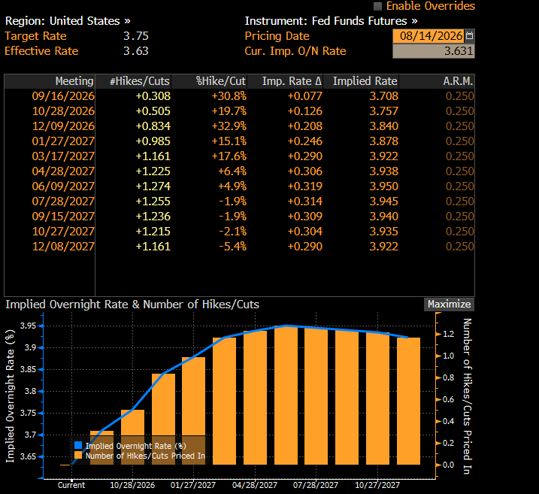Select meeting date 12/09/2026
Viewport: 539px width, 494px height.
coord(63,126)
